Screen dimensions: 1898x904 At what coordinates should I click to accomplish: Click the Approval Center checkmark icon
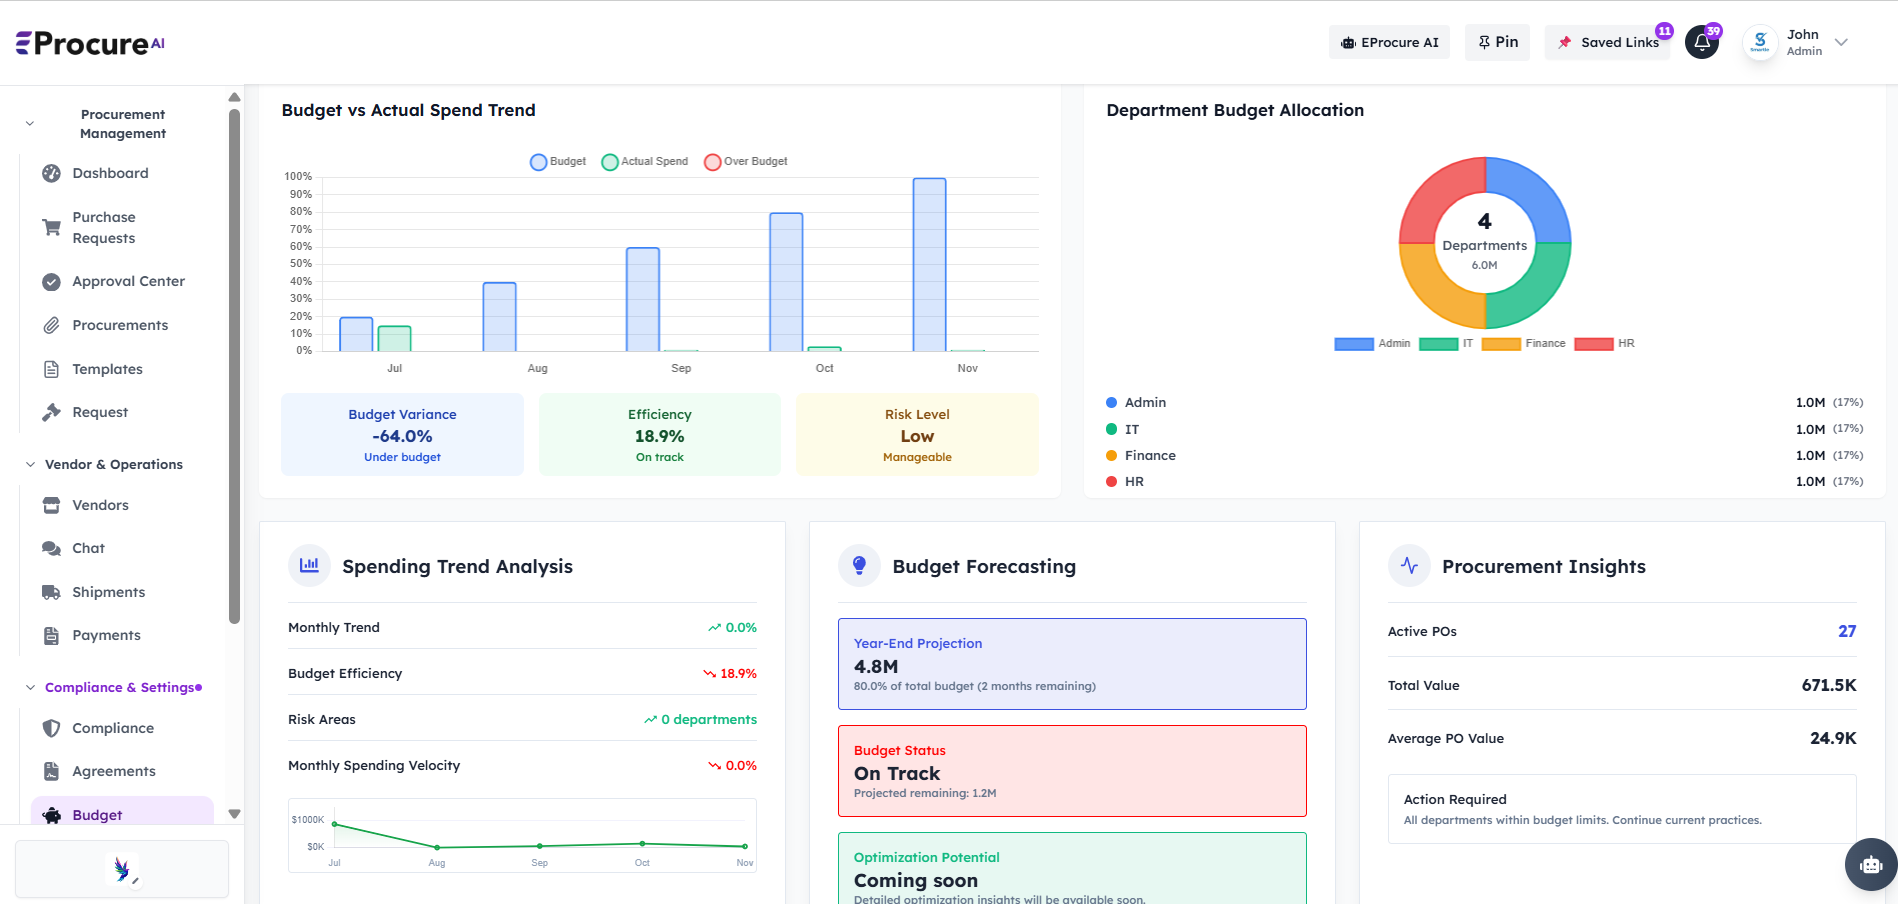51,282
